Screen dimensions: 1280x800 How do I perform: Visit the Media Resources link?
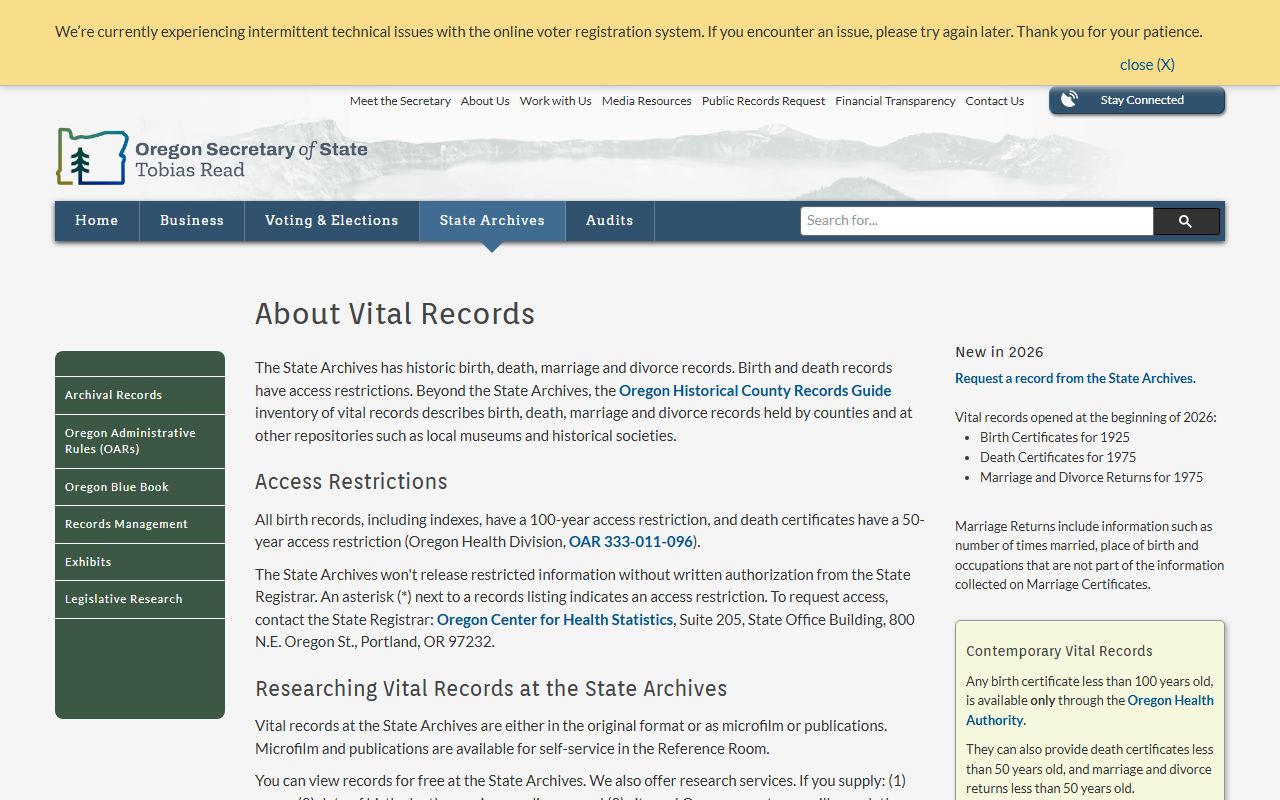point(647,101)
